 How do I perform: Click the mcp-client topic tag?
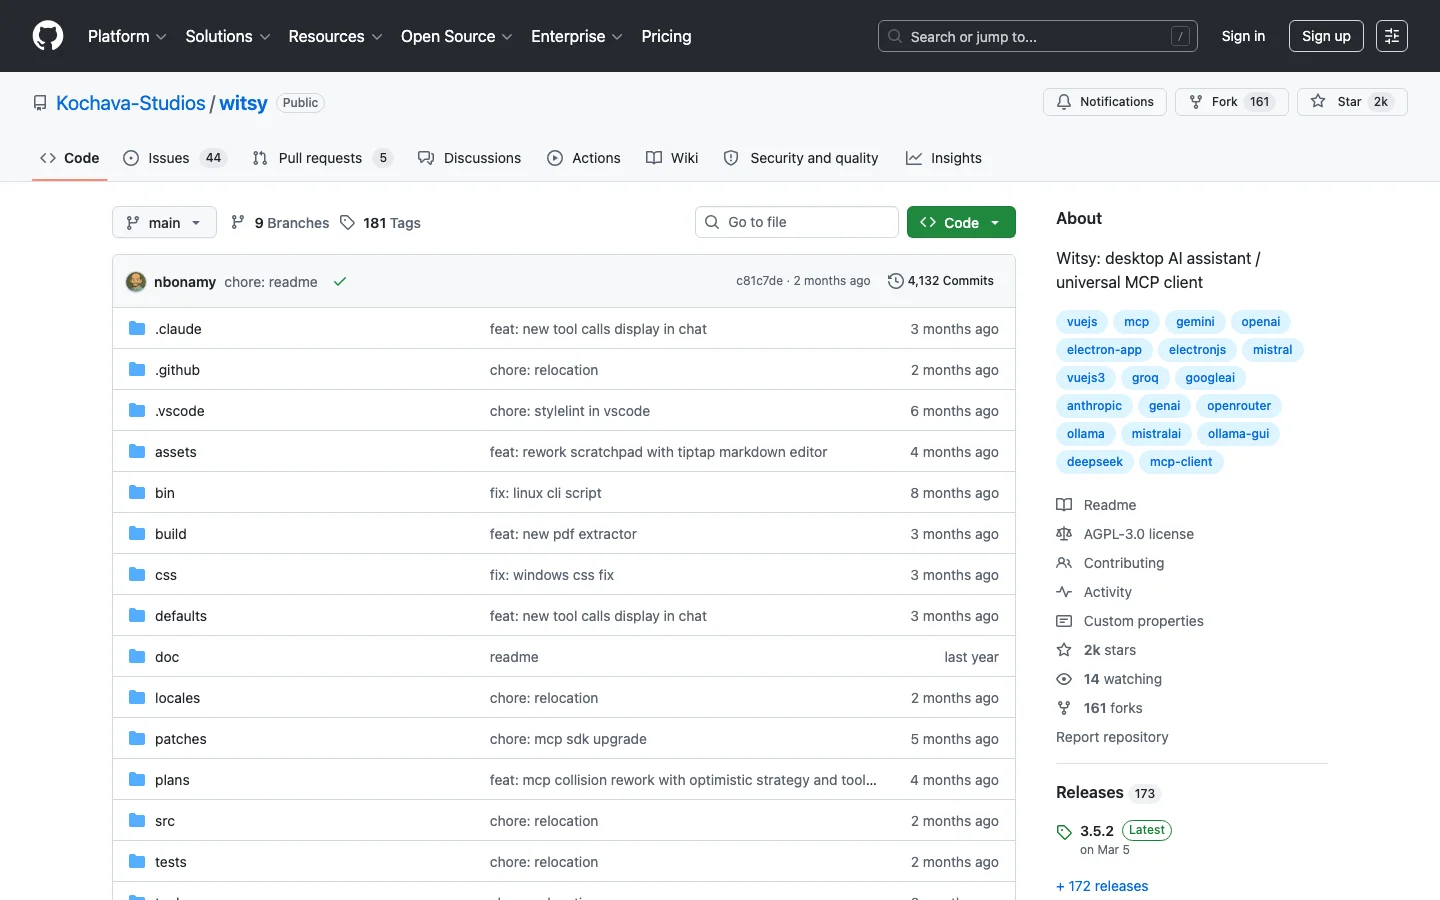tap(1181, 462)
